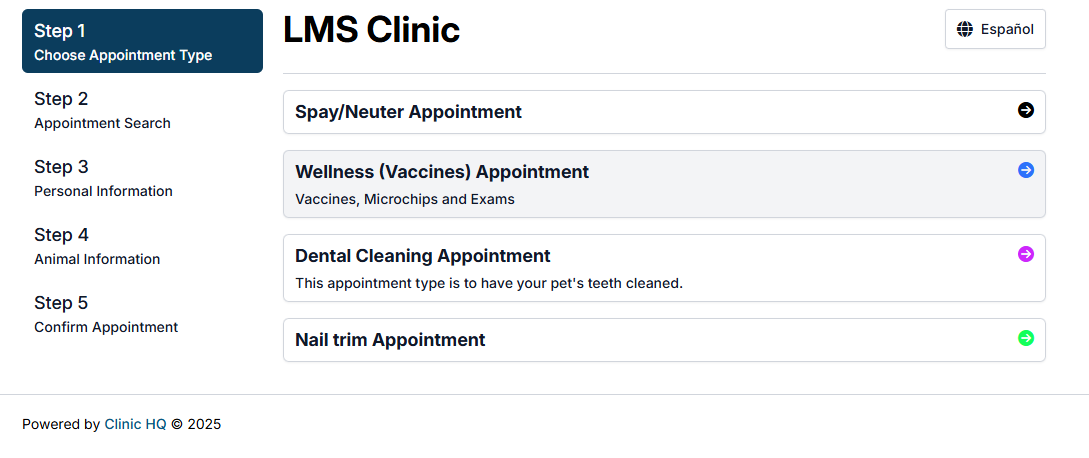
Task: Click the blue arrow on Wellness Appointment
Action: tap(1026, 170)
